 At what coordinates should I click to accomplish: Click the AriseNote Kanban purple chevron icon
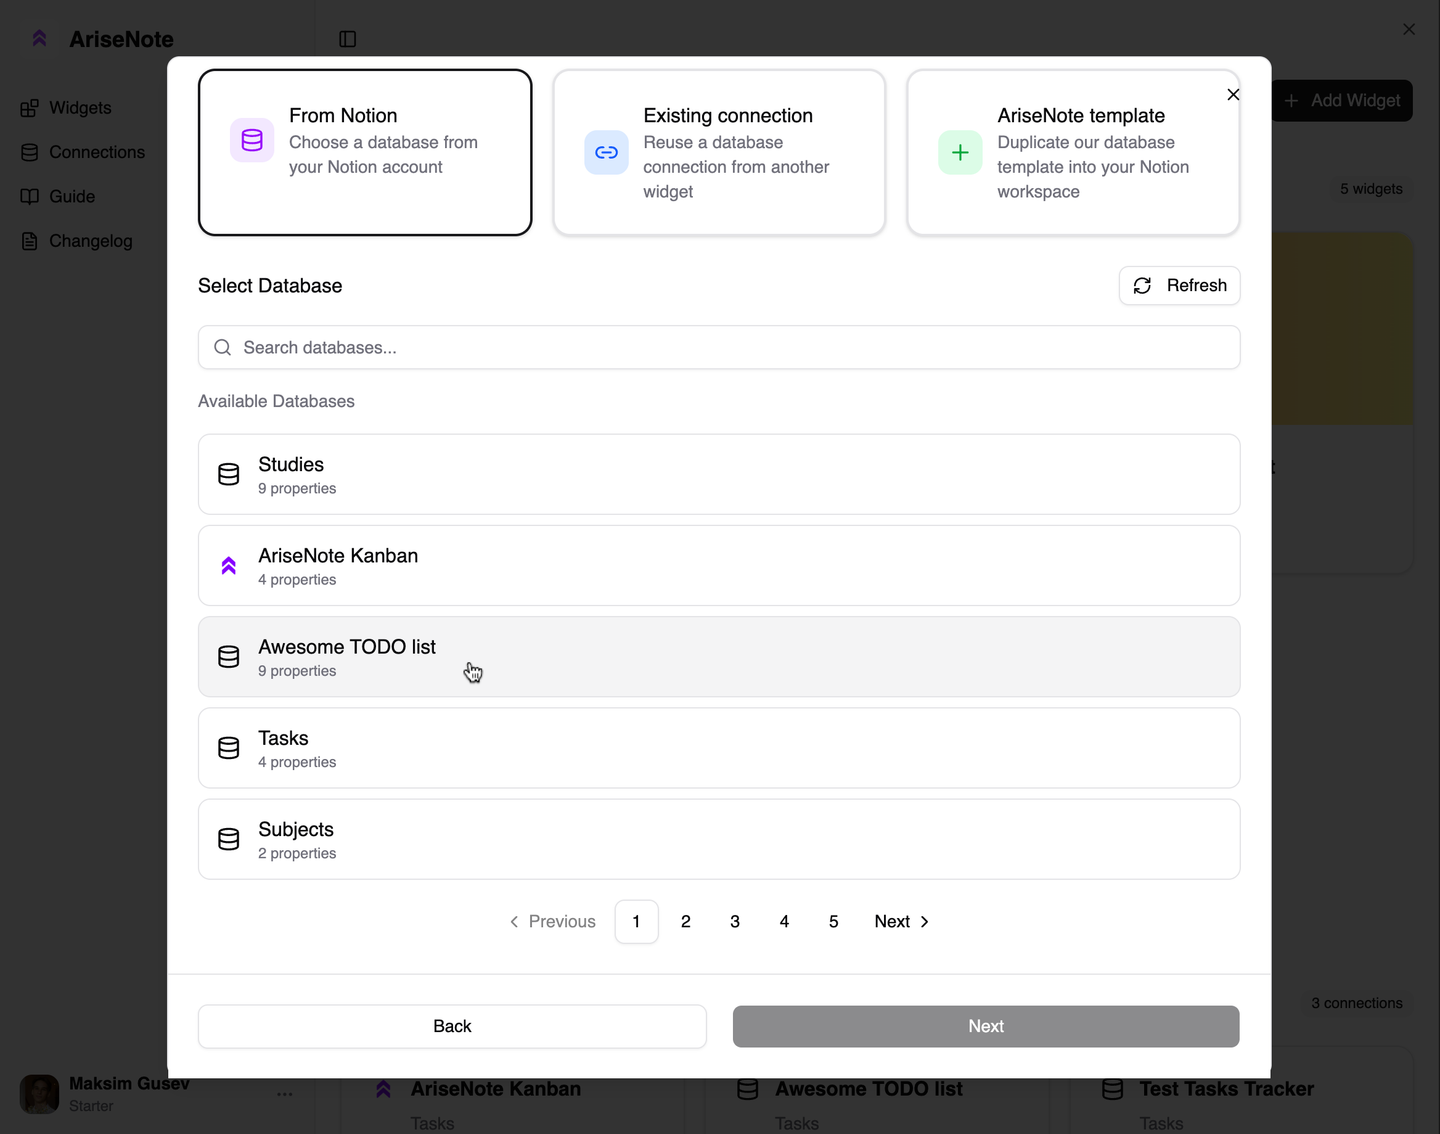tap(229, 566)
